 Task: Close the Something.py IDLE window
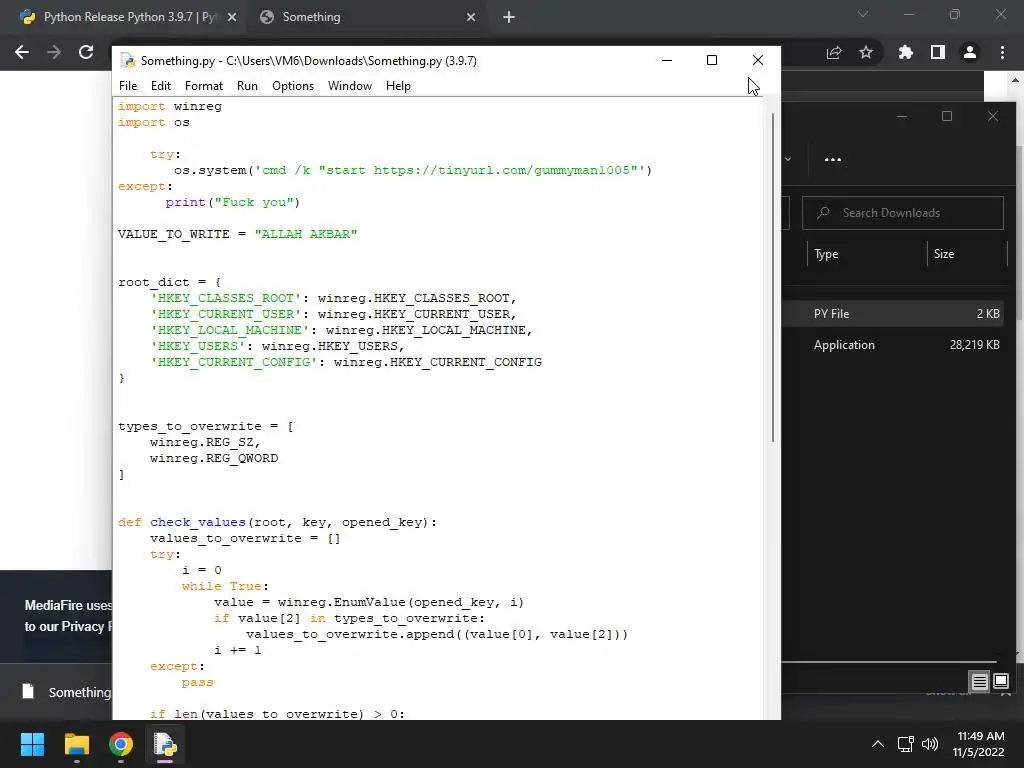pos(758,60)
